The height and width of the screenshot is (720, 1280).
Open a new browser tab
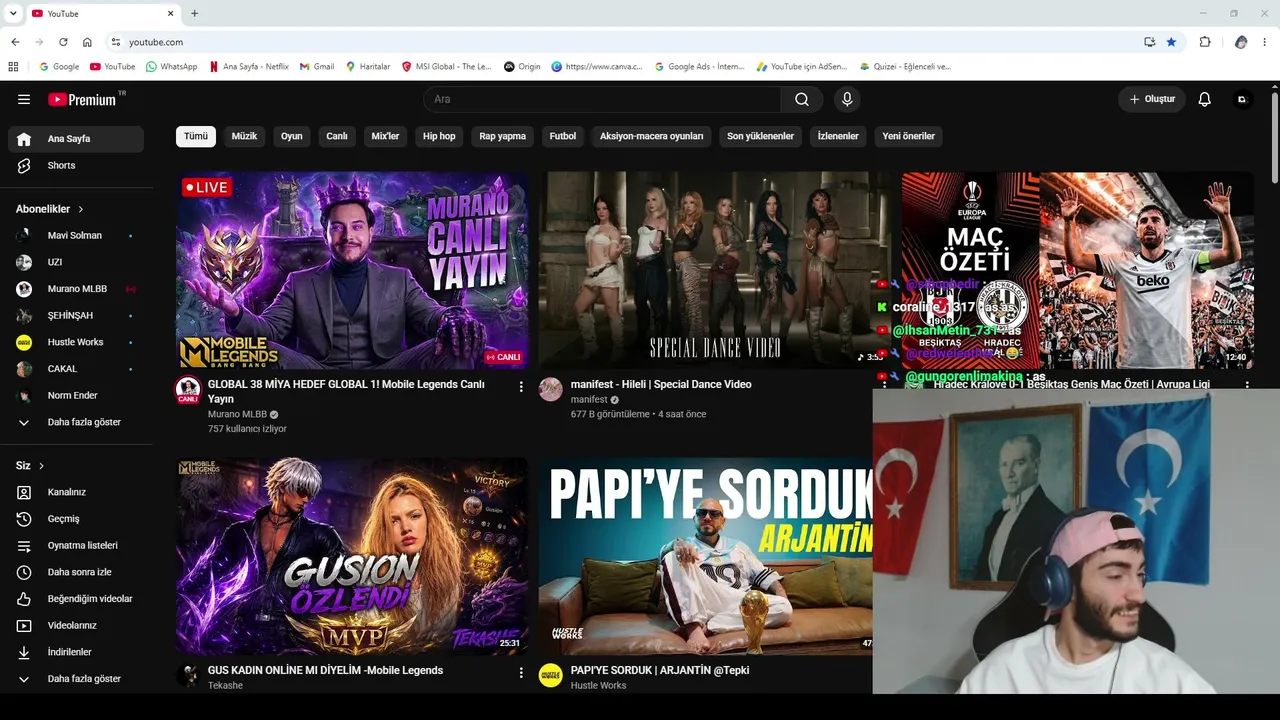point(194,14)
